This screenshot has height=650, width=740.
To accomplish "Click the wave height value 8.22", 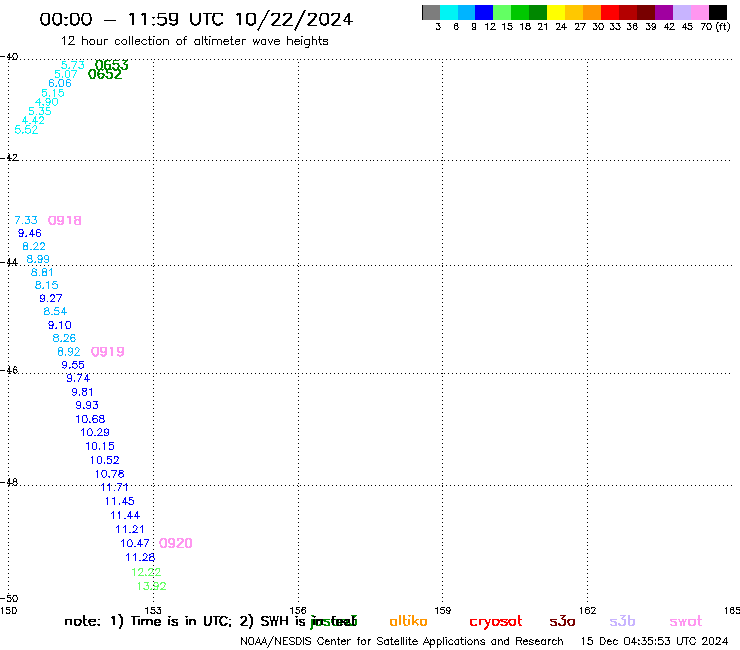I will click(x=34, y=246).
